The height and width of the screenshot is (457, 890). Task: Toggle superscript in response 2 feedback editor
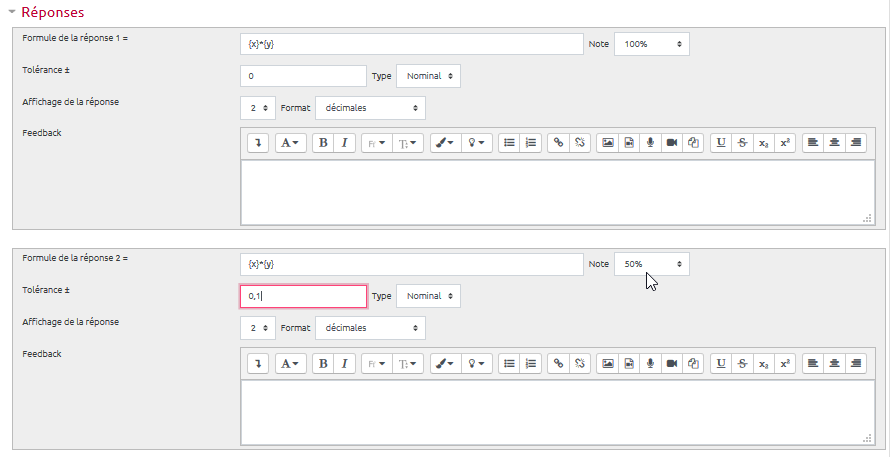(785, 364)
